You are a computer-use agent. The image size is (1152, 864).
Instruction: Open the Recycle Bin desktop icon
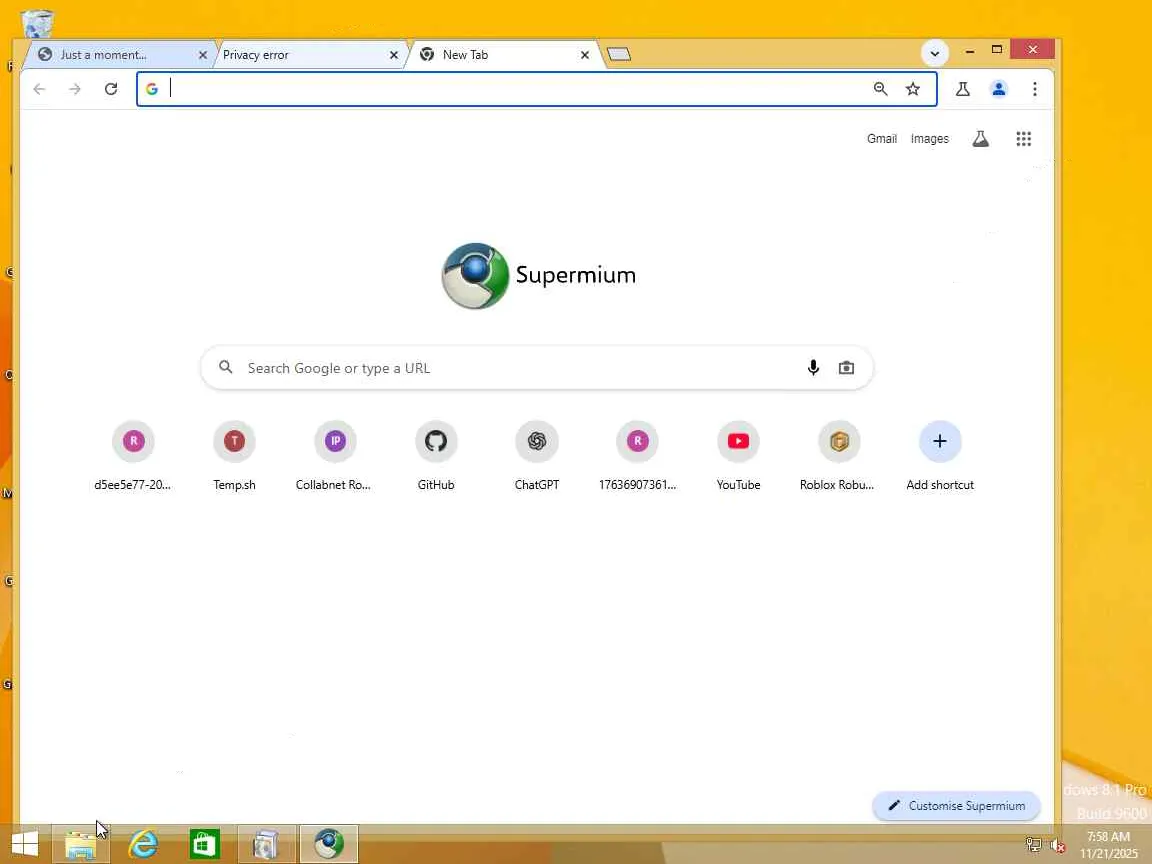36,22
